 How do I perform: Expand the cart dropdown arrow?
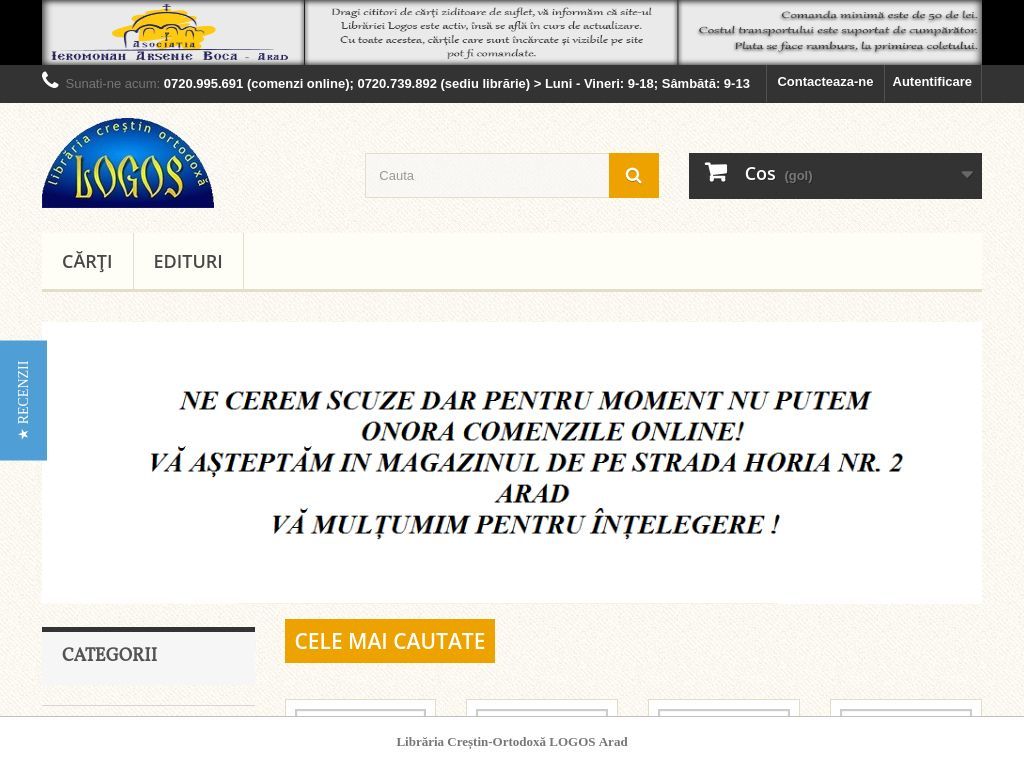click(966, 174)
